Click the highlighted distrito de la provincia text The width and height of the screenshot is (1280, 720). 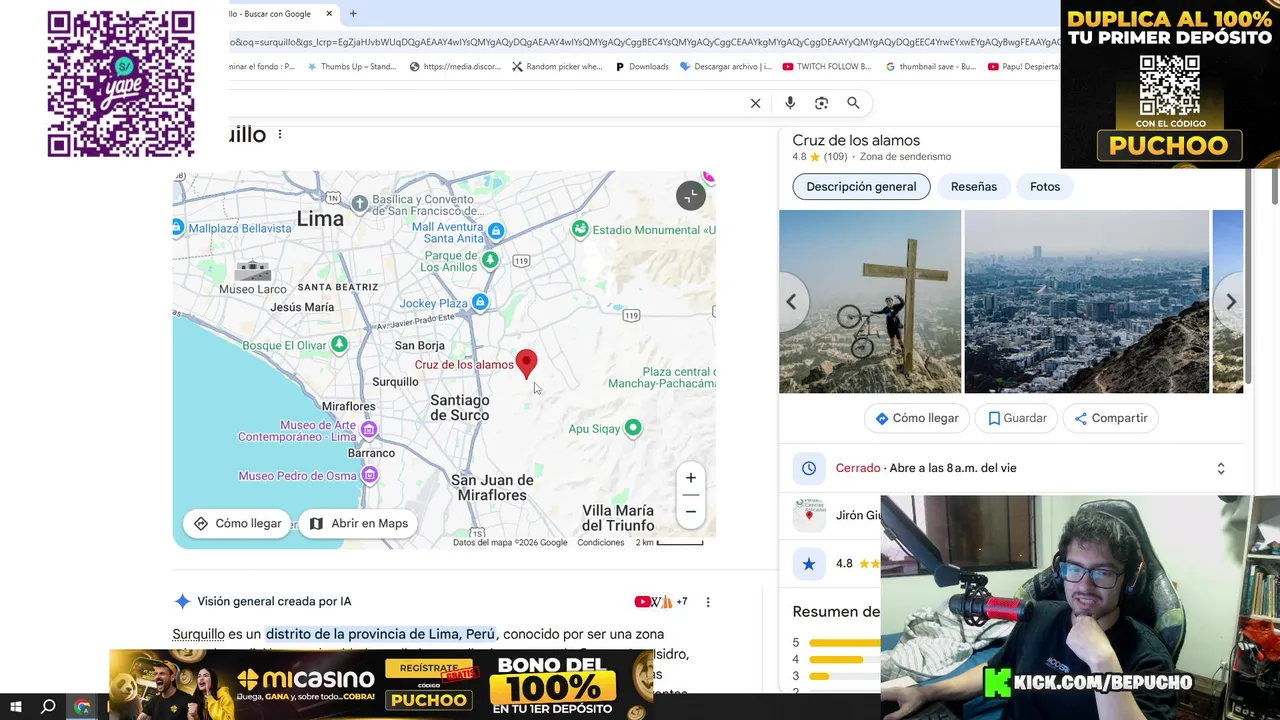tap(380, 634)
